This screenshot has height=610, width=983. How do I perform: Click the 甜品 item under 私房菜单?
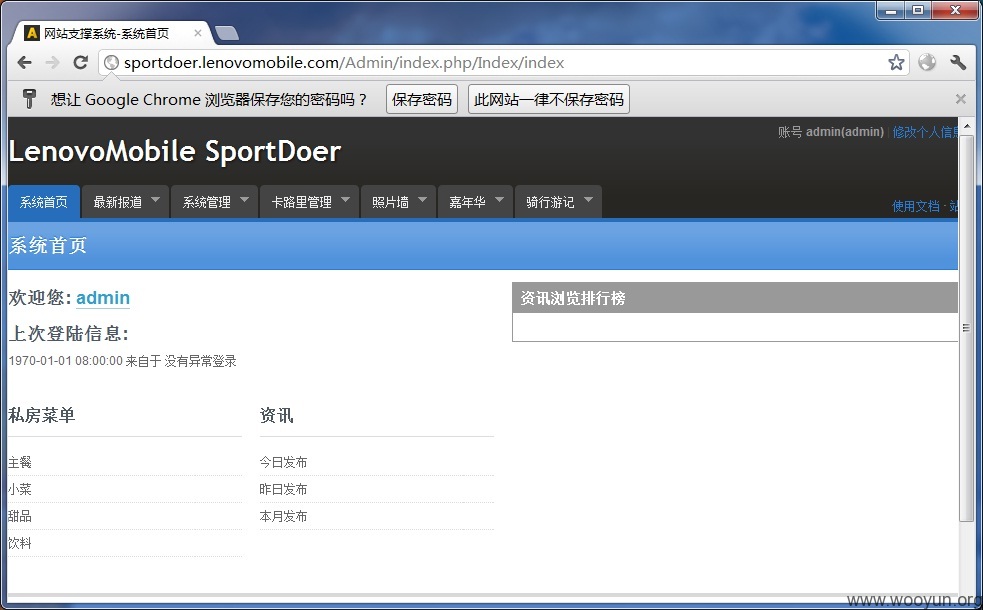pos(20,516)
